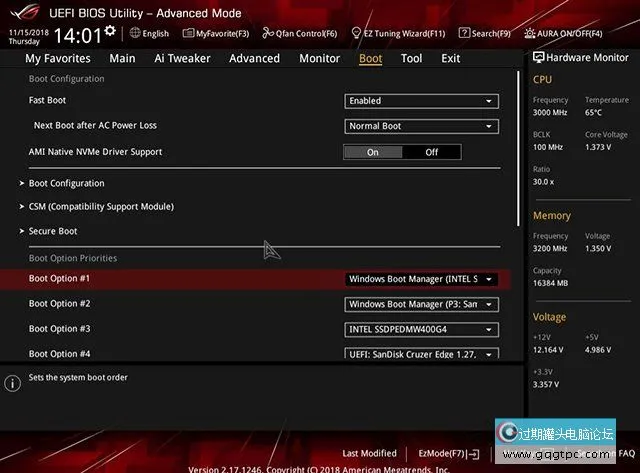Click the ROG logo at top left
640x473 pixels.
click(x=25, y=12)
